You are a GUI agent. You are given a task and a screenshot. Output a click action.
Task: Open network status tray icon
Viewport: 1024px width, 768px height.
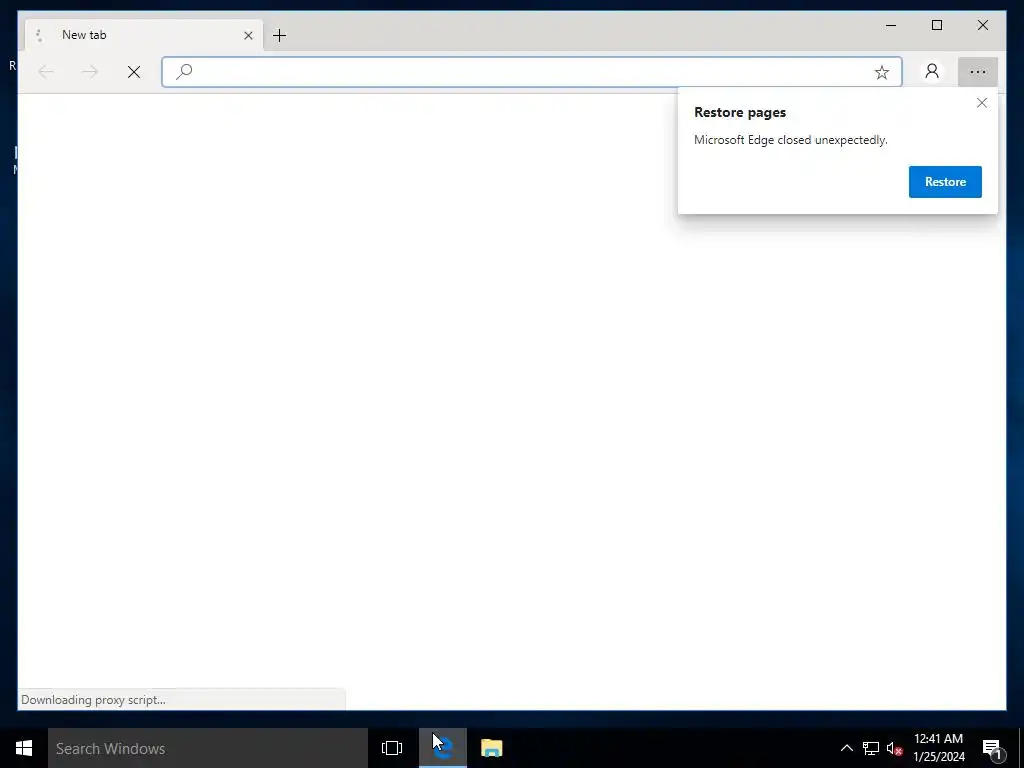[x=871, y=748]
